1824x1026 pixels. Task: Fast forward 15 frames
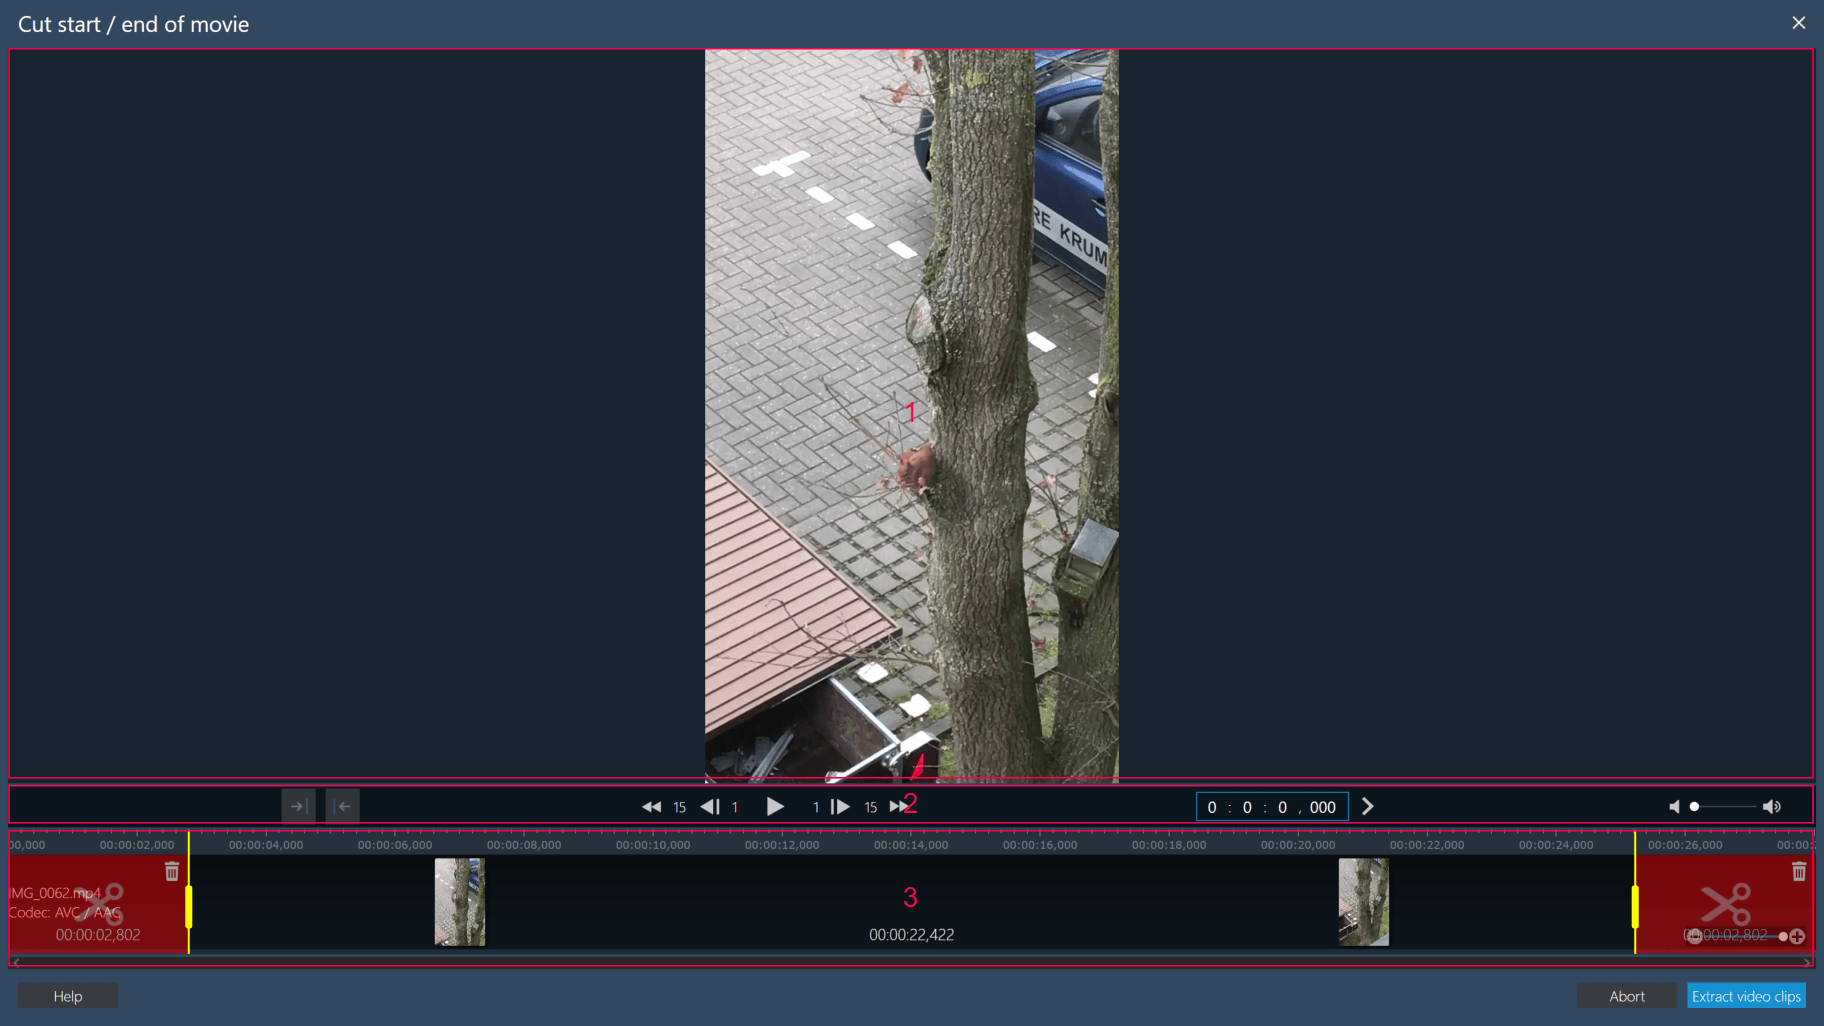coord(898,807)
